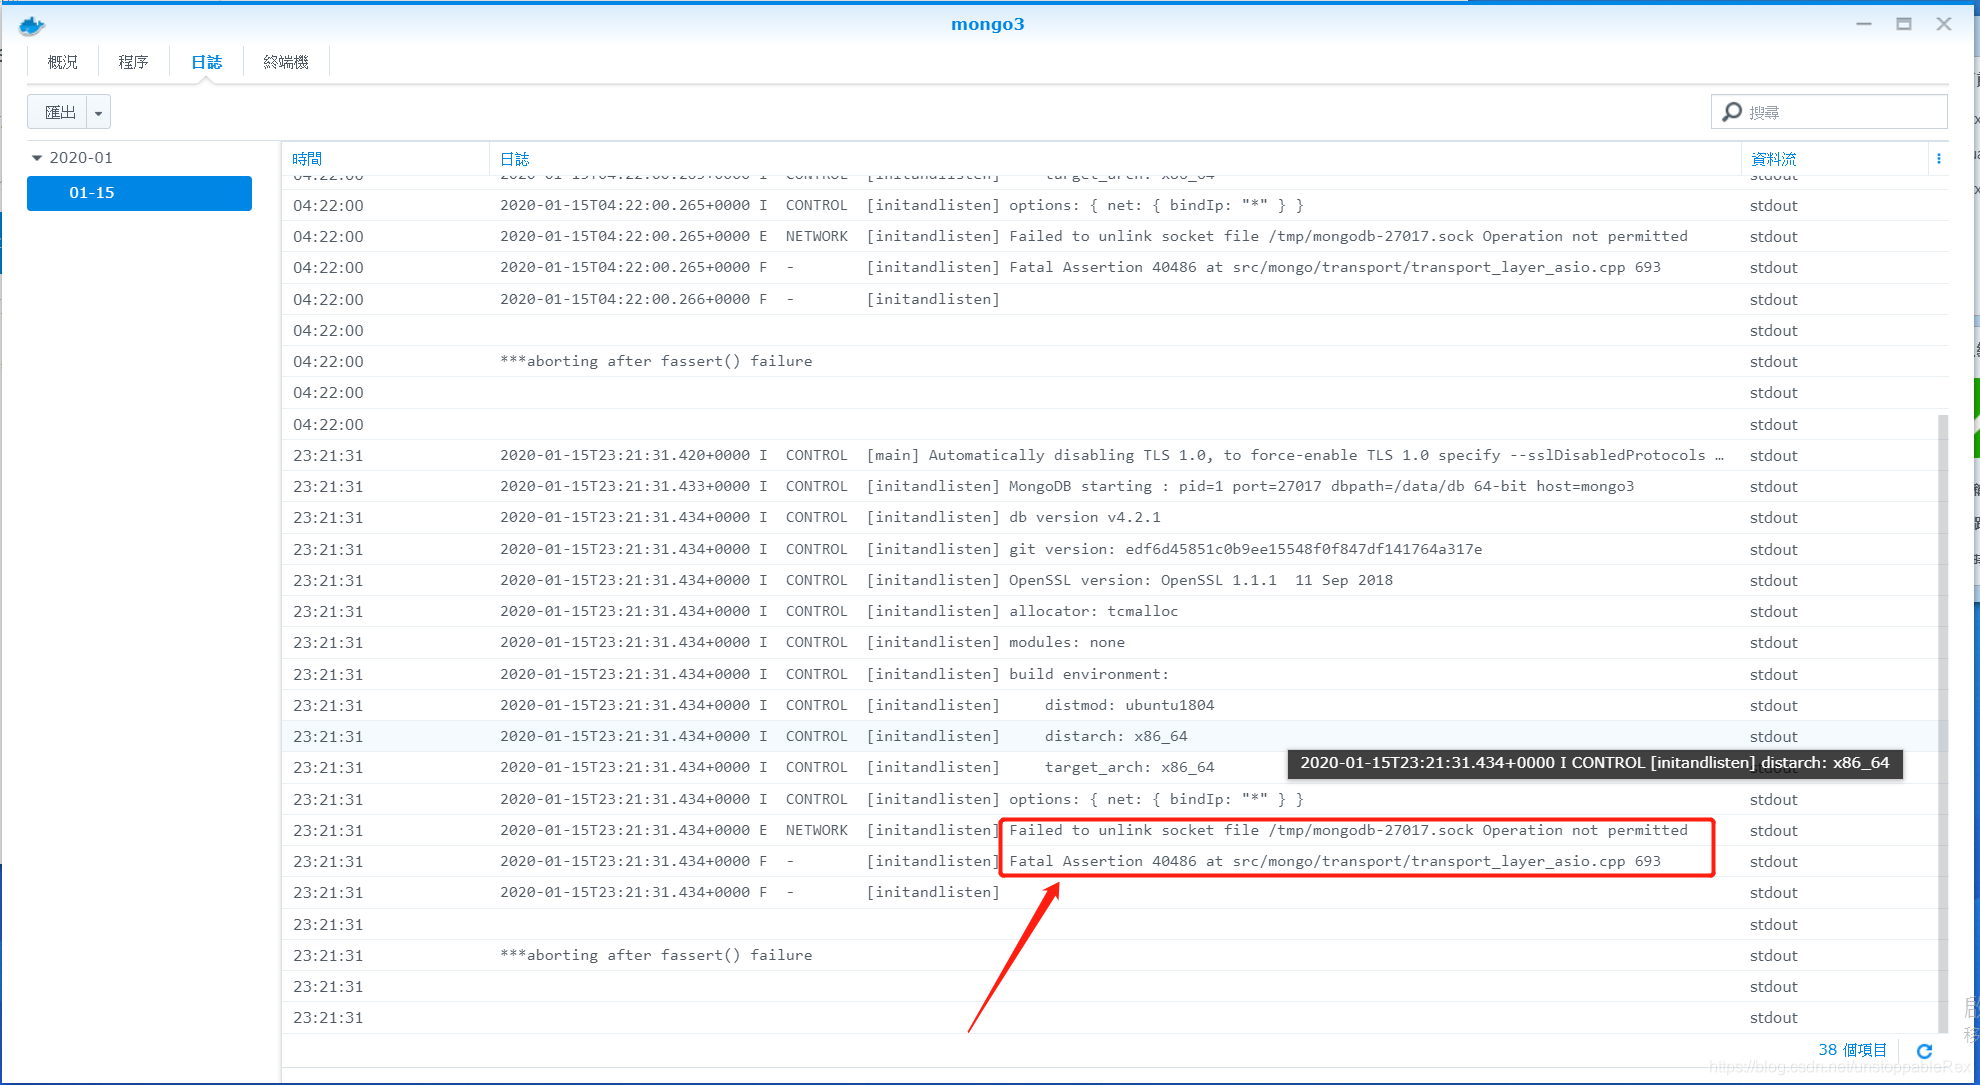Maximize the mongo3 window
The height and width of the screenshot is (1085, 1980).
click(x=1904, y=24)
